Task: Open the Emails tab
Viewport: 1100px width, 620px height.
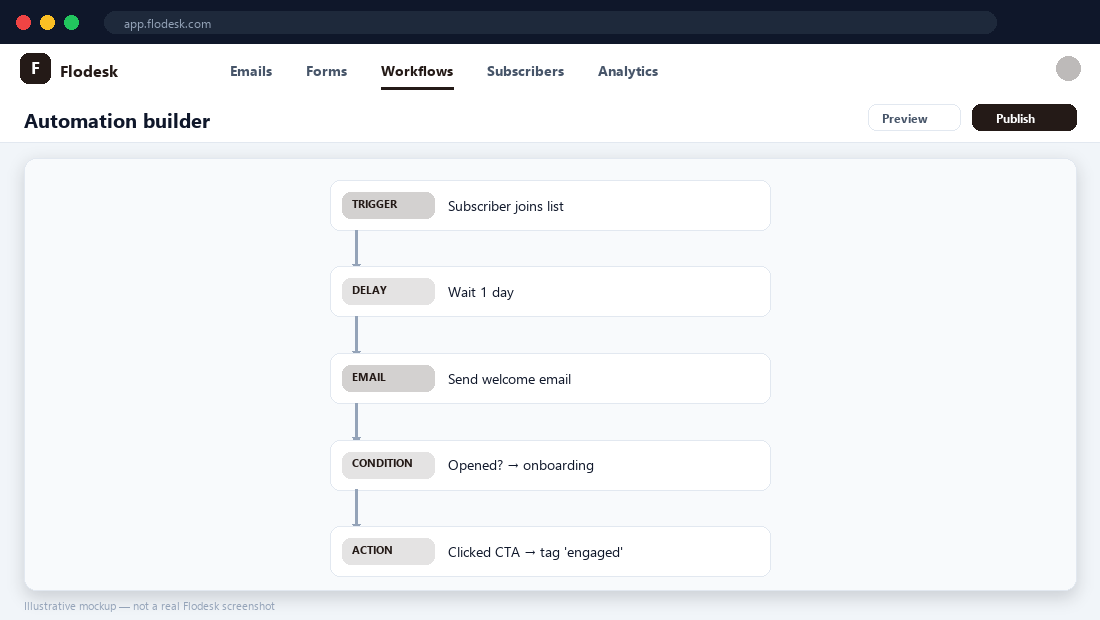Action: [251, 72]
